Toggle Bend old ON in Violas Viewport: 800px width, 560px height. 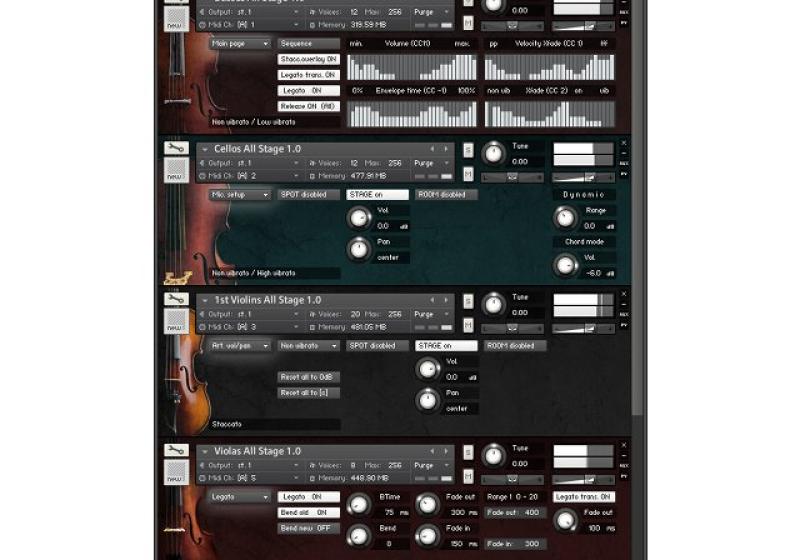point(309,512)
